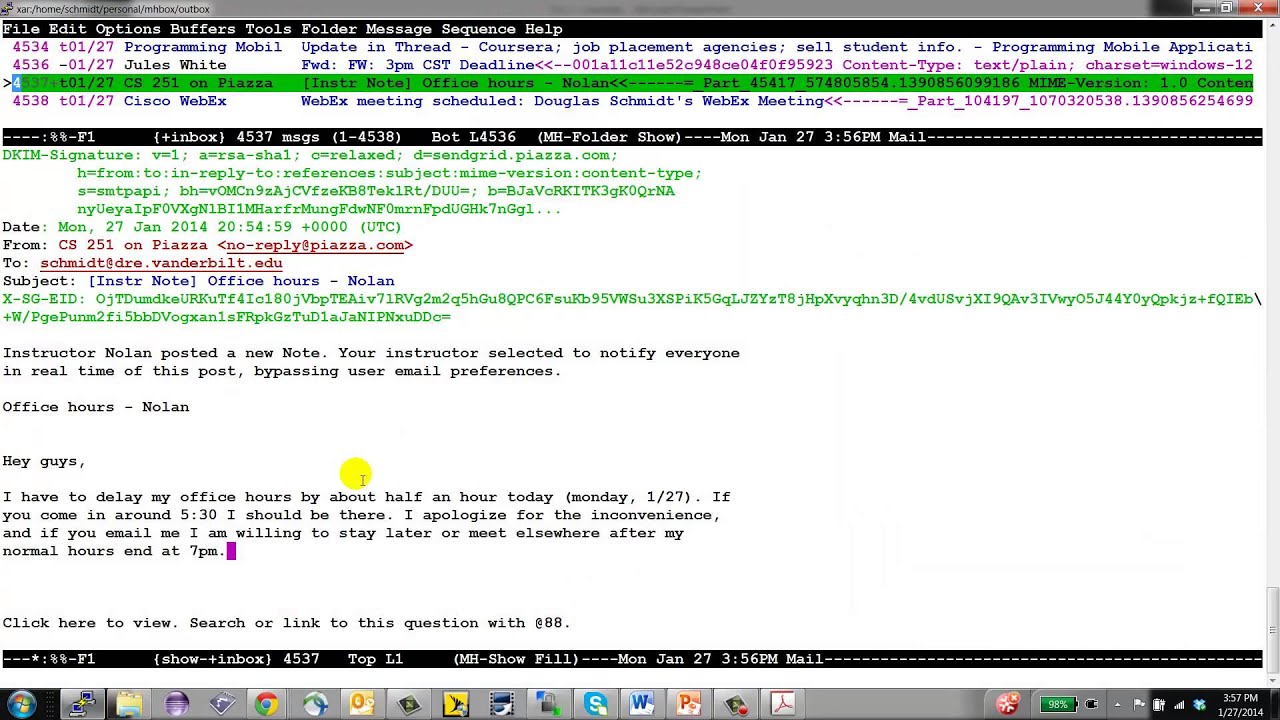Click the show-+inbox bottom mode line

pyautogui.click(x=632, y=659)
